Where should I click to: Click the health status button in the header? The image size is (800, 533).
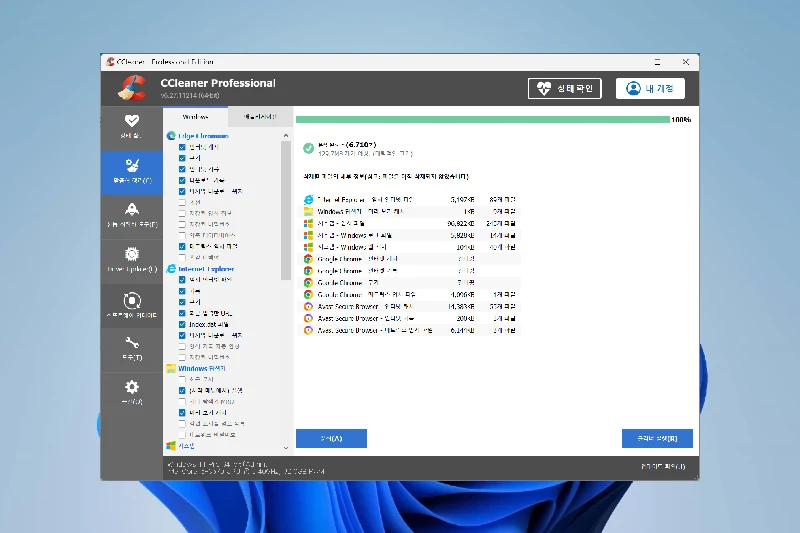pos(565,88)
